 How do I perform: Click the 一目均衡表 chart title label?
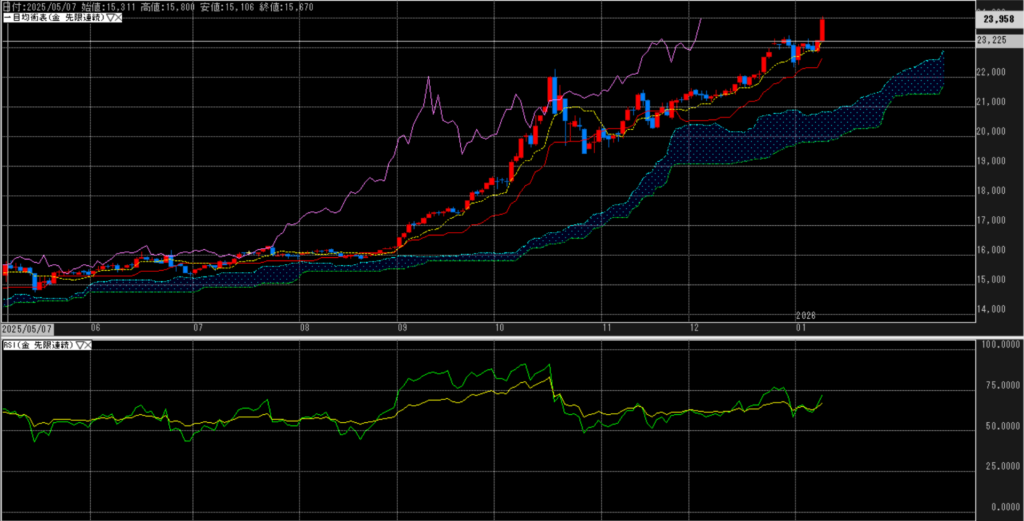pyautogui.click(x=52, y=19)
